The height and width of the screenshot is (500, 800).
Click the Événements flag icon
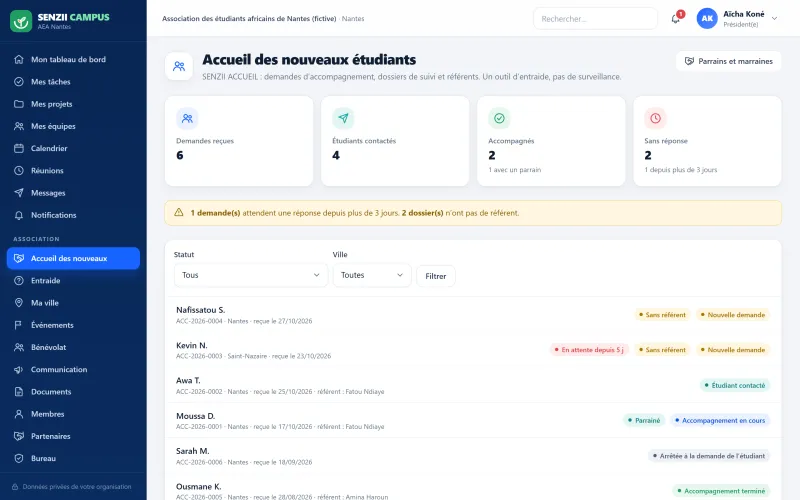tap(19, 325)
